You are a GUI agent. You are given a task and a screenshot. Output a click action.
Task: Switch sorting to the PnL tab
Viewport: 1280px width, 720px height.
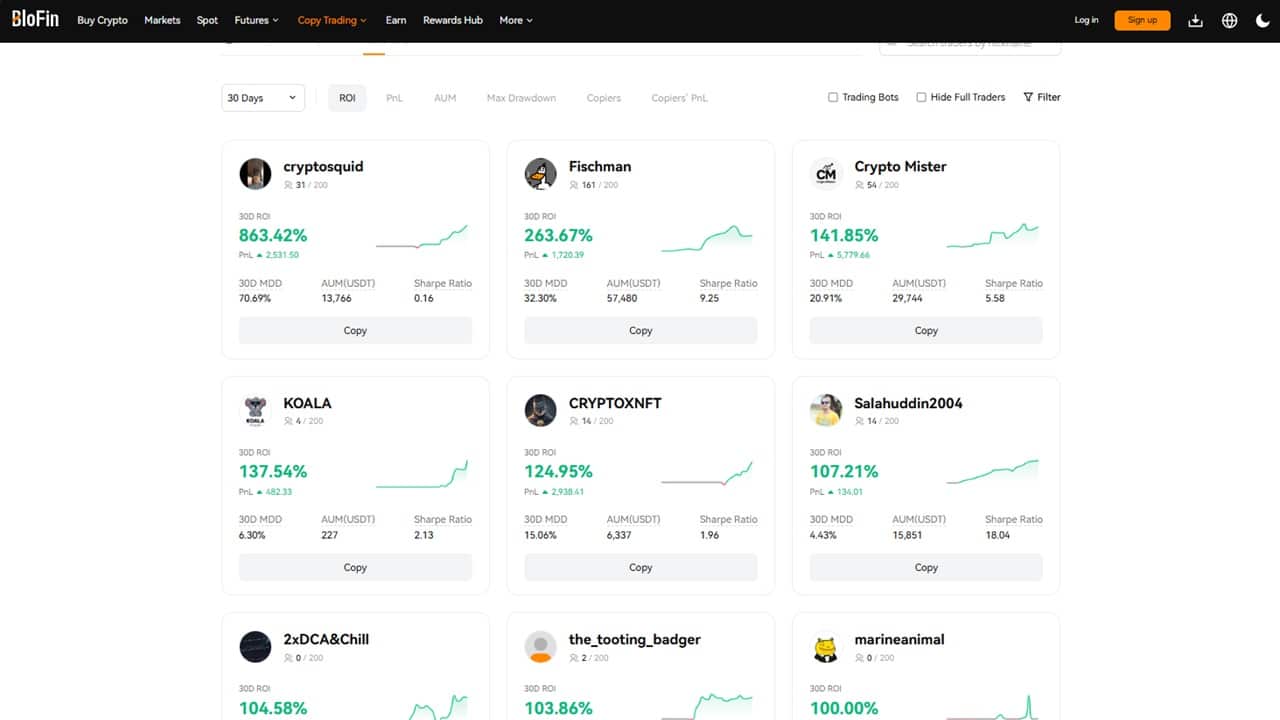394,97
